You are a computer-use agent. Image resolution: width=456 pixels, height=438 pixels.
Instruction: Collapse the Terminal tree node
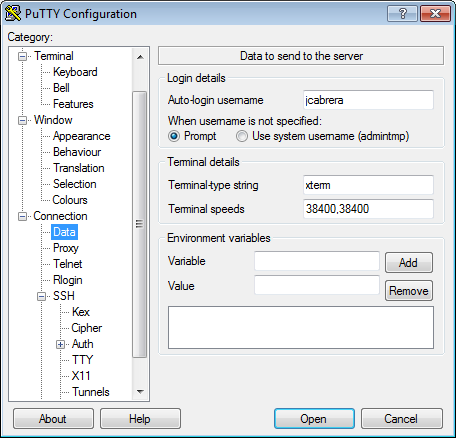(x=22, y=56)
